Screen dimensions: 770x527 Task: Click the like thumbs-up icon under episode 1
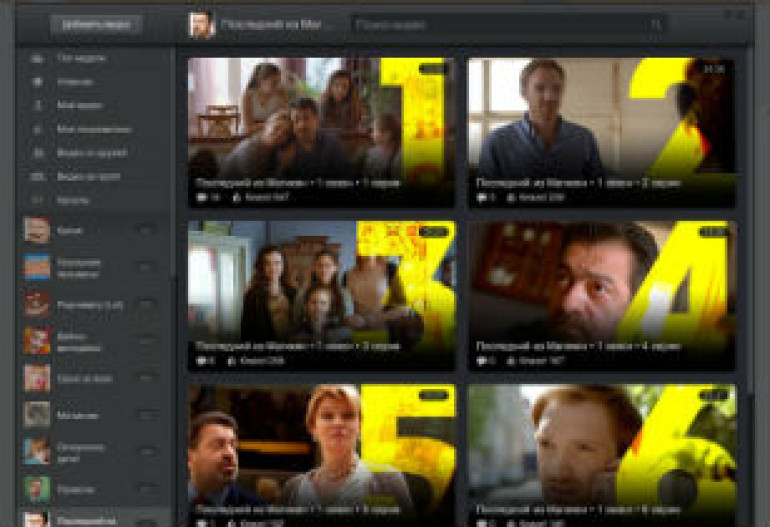(237, 197)
